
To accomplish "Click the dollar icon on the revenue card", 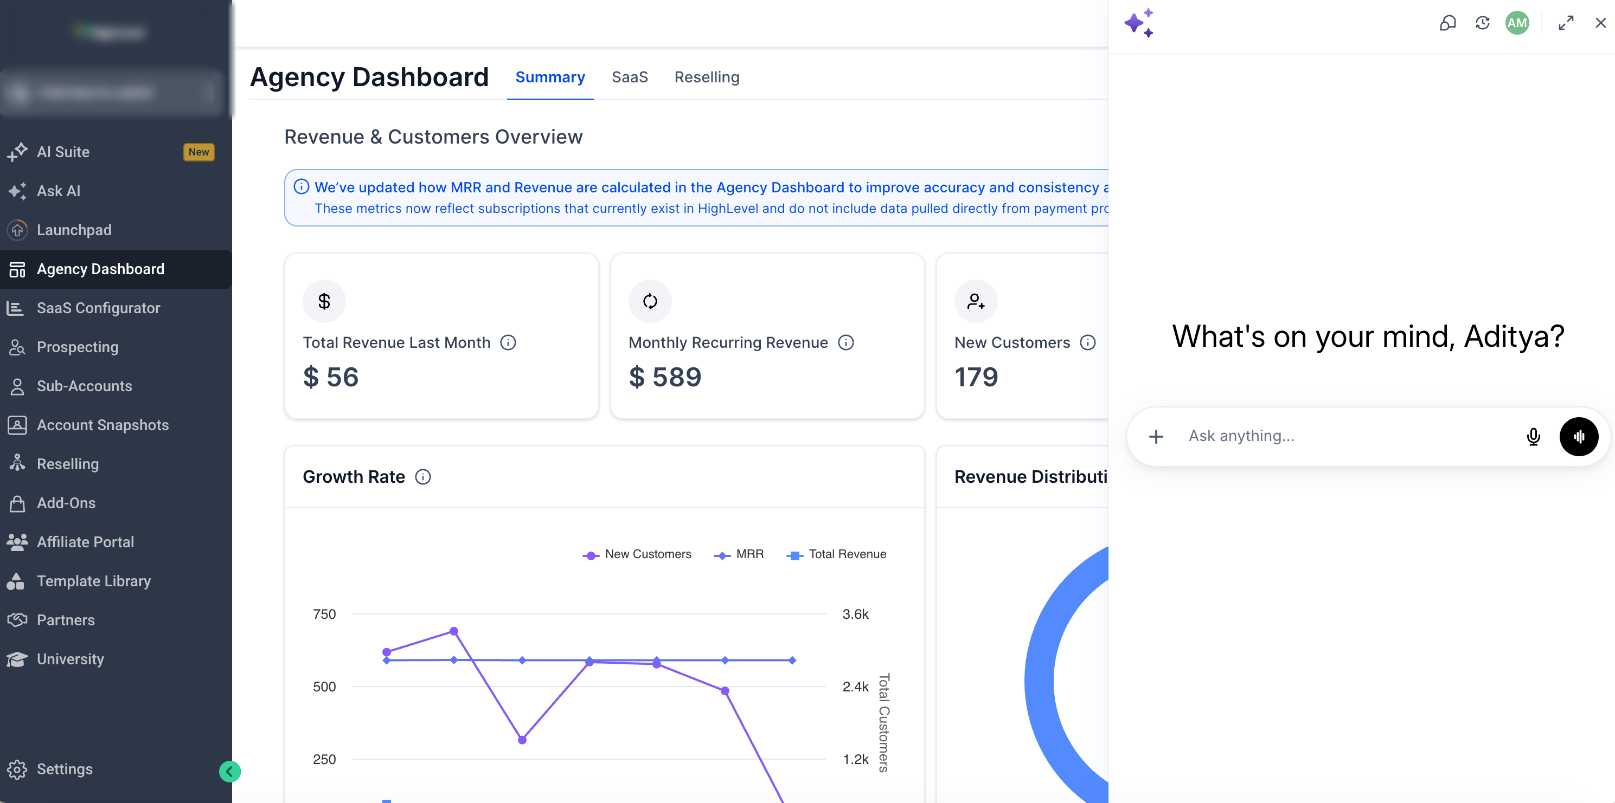I will (x=324, y=301).
